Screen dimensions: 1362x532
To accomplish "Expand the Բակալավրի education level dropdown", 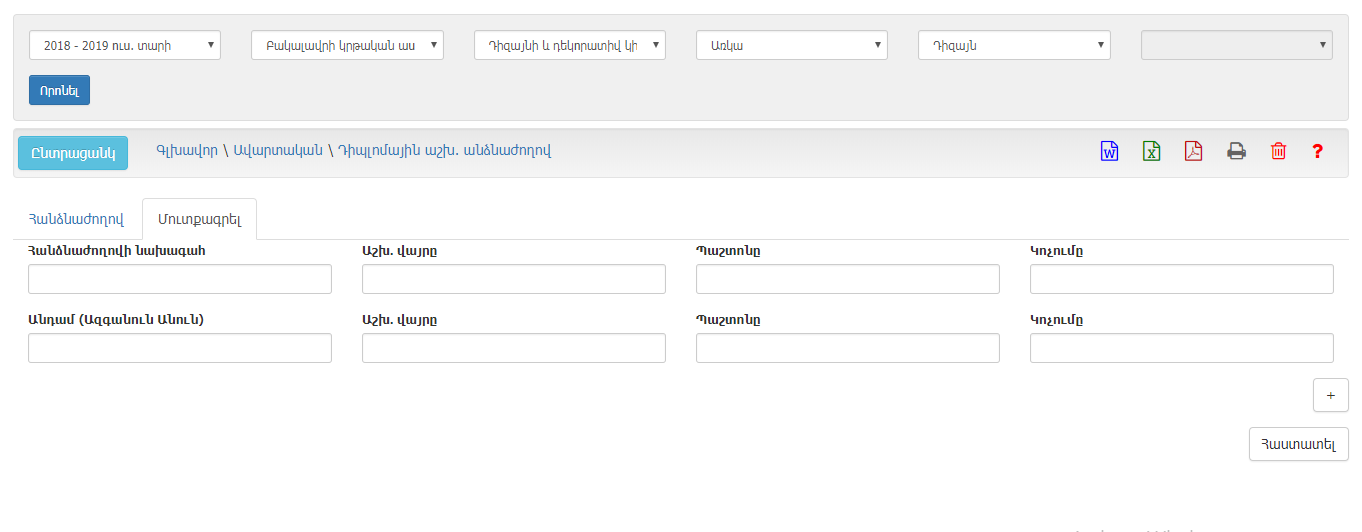I will (x=347, y=45).
